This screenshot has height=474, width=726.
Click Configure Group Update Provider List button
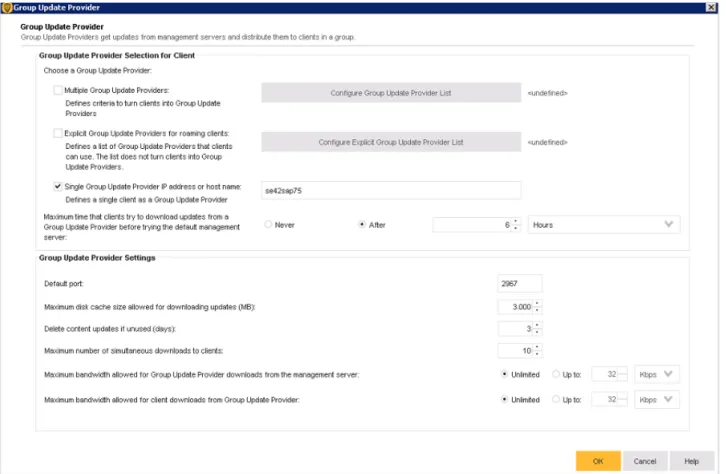[391, 93]
